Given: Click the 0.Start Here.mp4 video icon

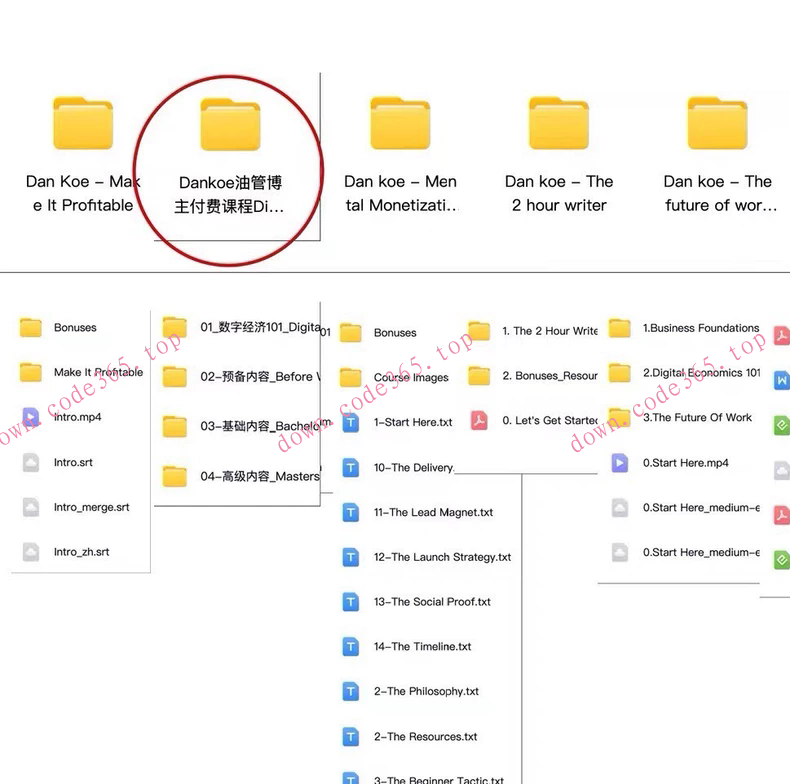Looking at the screenshot, I should [620, 463].
